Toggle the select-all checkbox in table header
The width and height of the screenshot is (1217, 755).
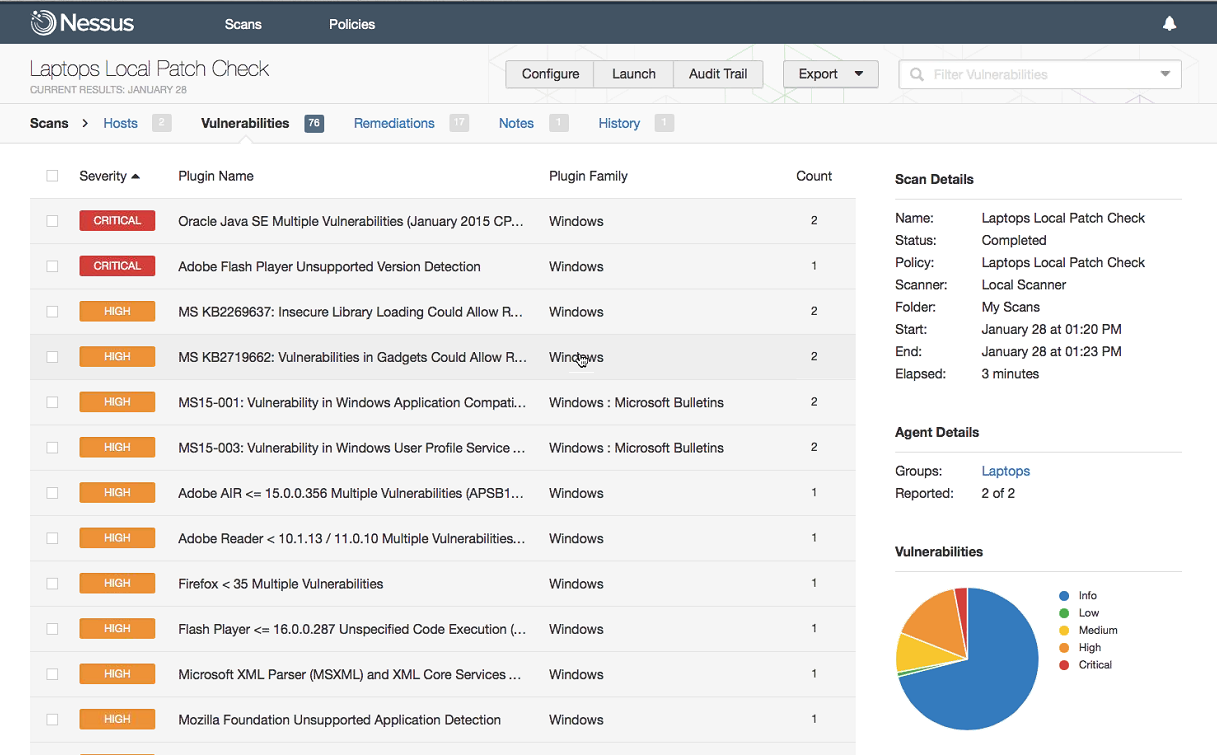pos(52,176)
